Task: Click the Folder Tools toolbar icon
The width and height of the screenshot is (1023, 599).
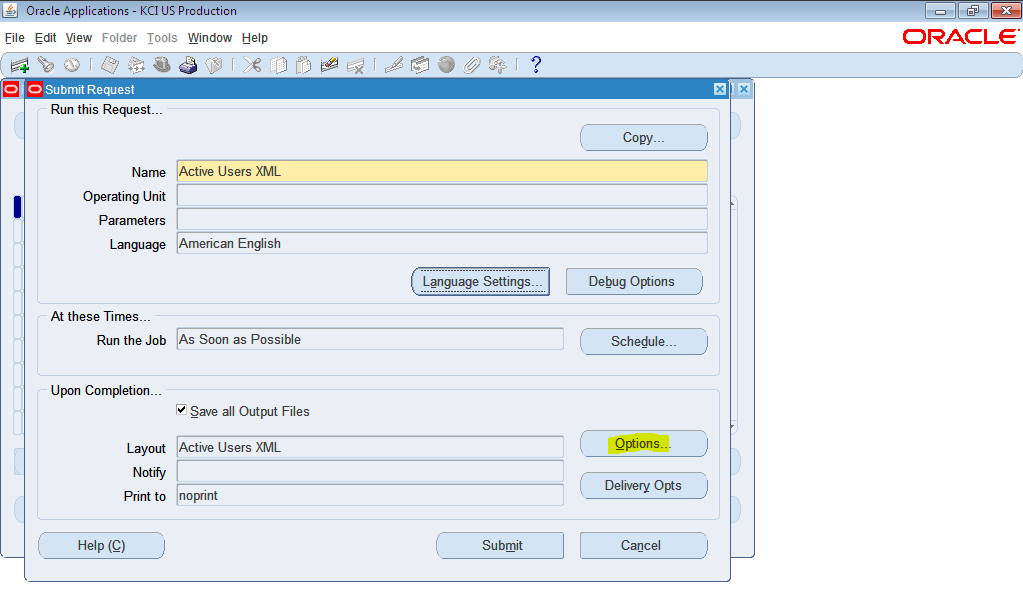Action: [x=498, y=65]
